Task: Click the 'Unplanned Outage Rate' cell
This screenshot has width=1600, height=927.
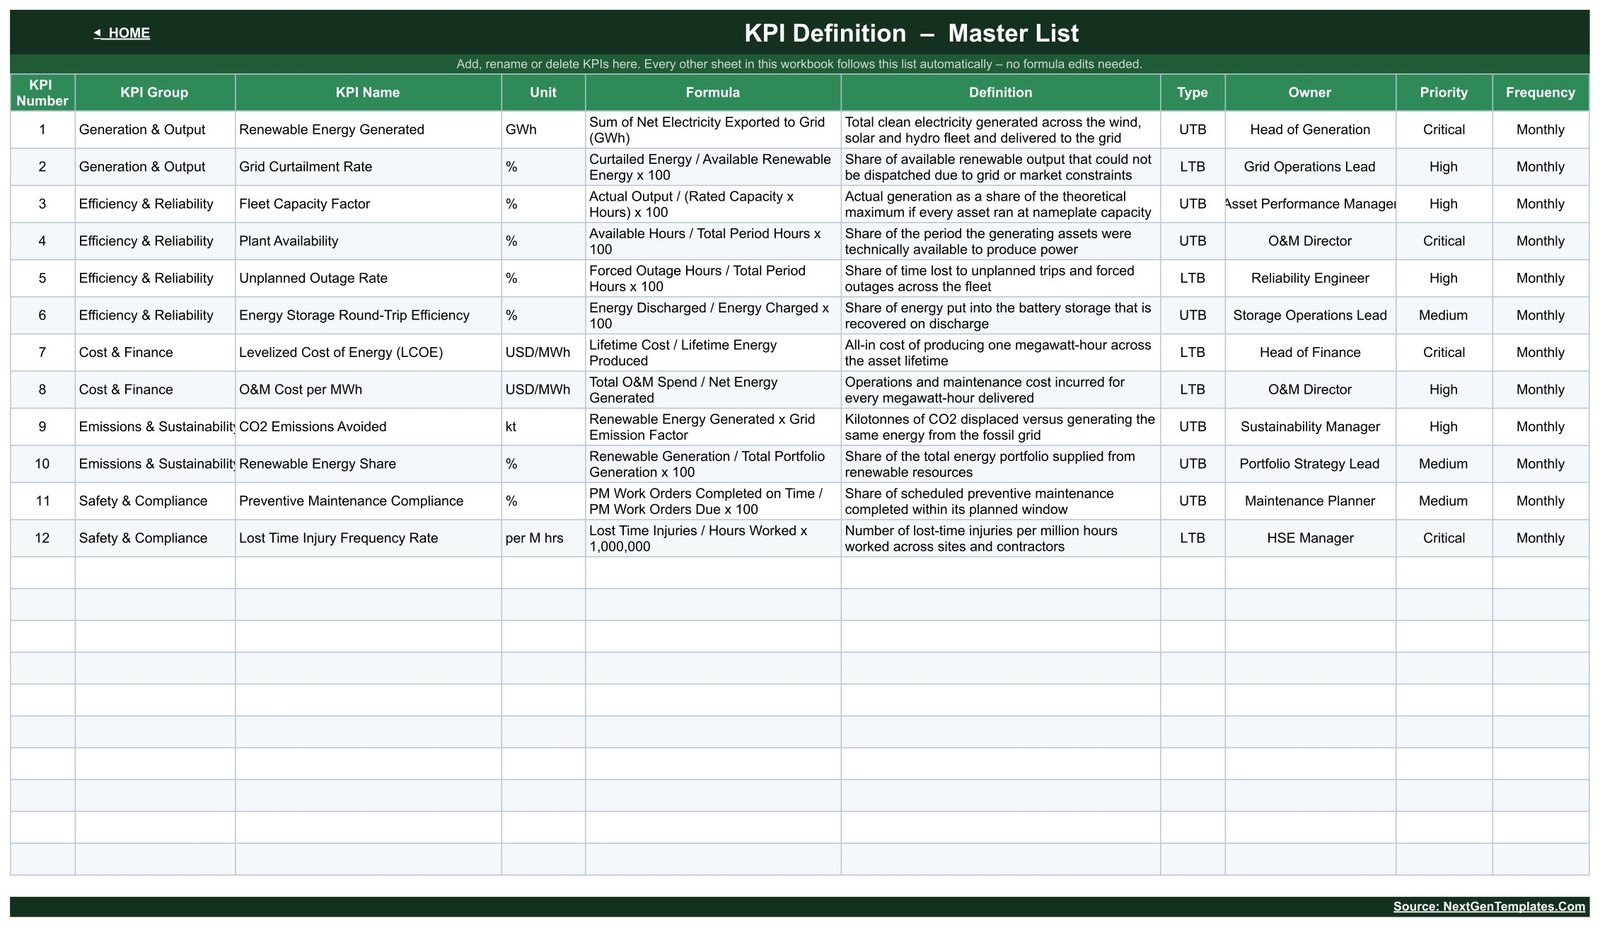Action: (368, 278)
